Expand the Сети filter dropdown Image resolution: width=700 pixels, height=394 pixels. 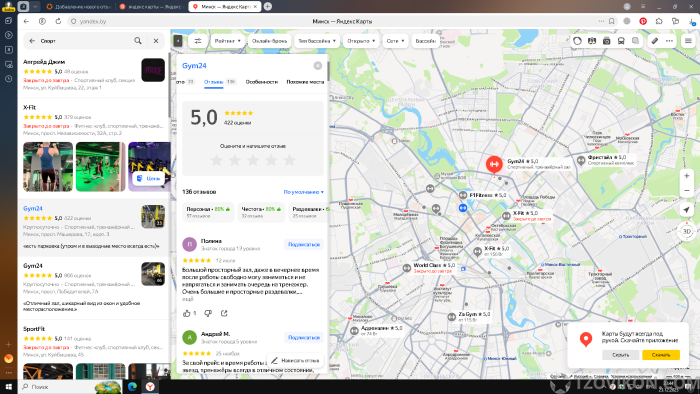395,41
